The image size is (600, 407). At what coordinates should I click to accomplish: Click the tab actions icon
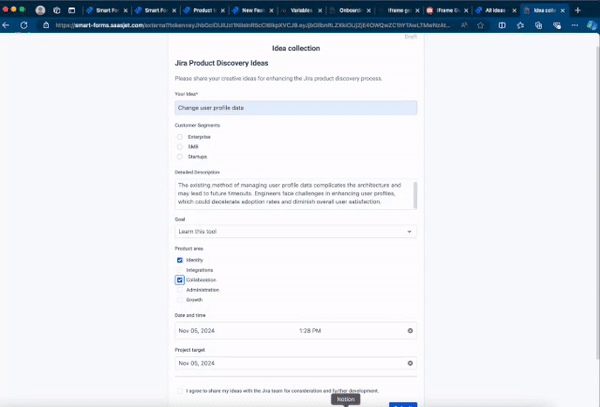click(72, 10)
